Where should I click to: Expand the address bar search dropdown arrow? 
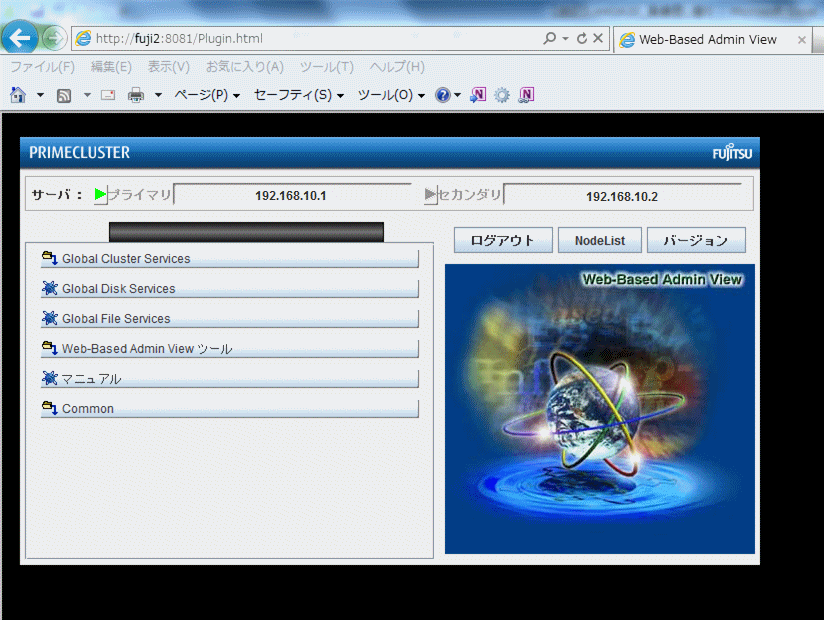click(x=565, y=38)
